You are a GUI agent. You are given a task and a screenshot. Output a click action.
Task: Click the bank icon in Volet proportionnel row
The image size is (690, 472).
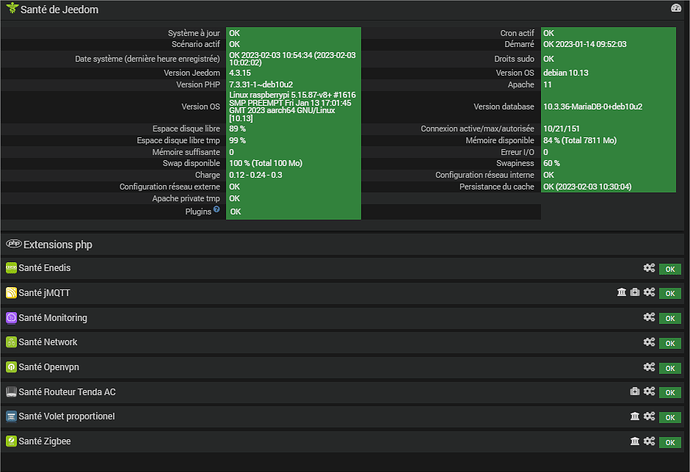pyautogui.click(x=635, y=417)
